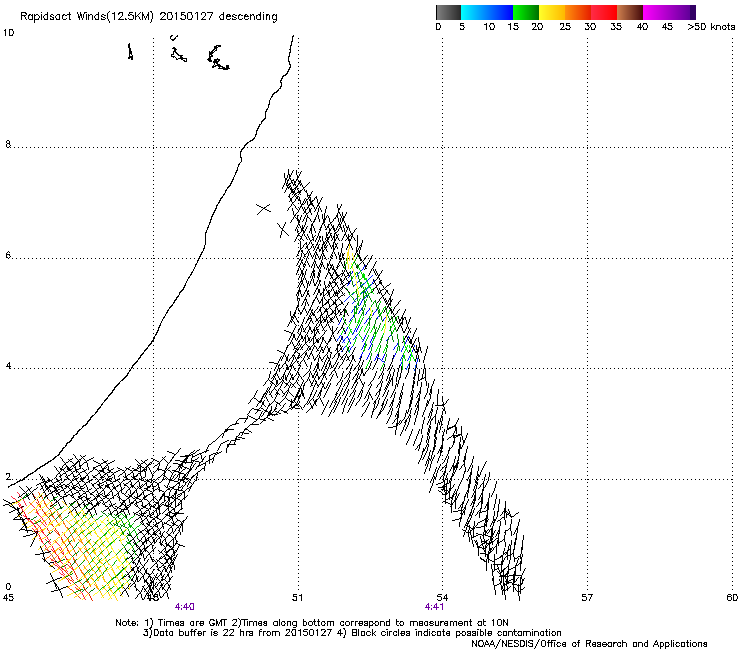Click the isolated X marker near 50E 7N
Viewport: 740px width, 650px height.
[263, 208]
